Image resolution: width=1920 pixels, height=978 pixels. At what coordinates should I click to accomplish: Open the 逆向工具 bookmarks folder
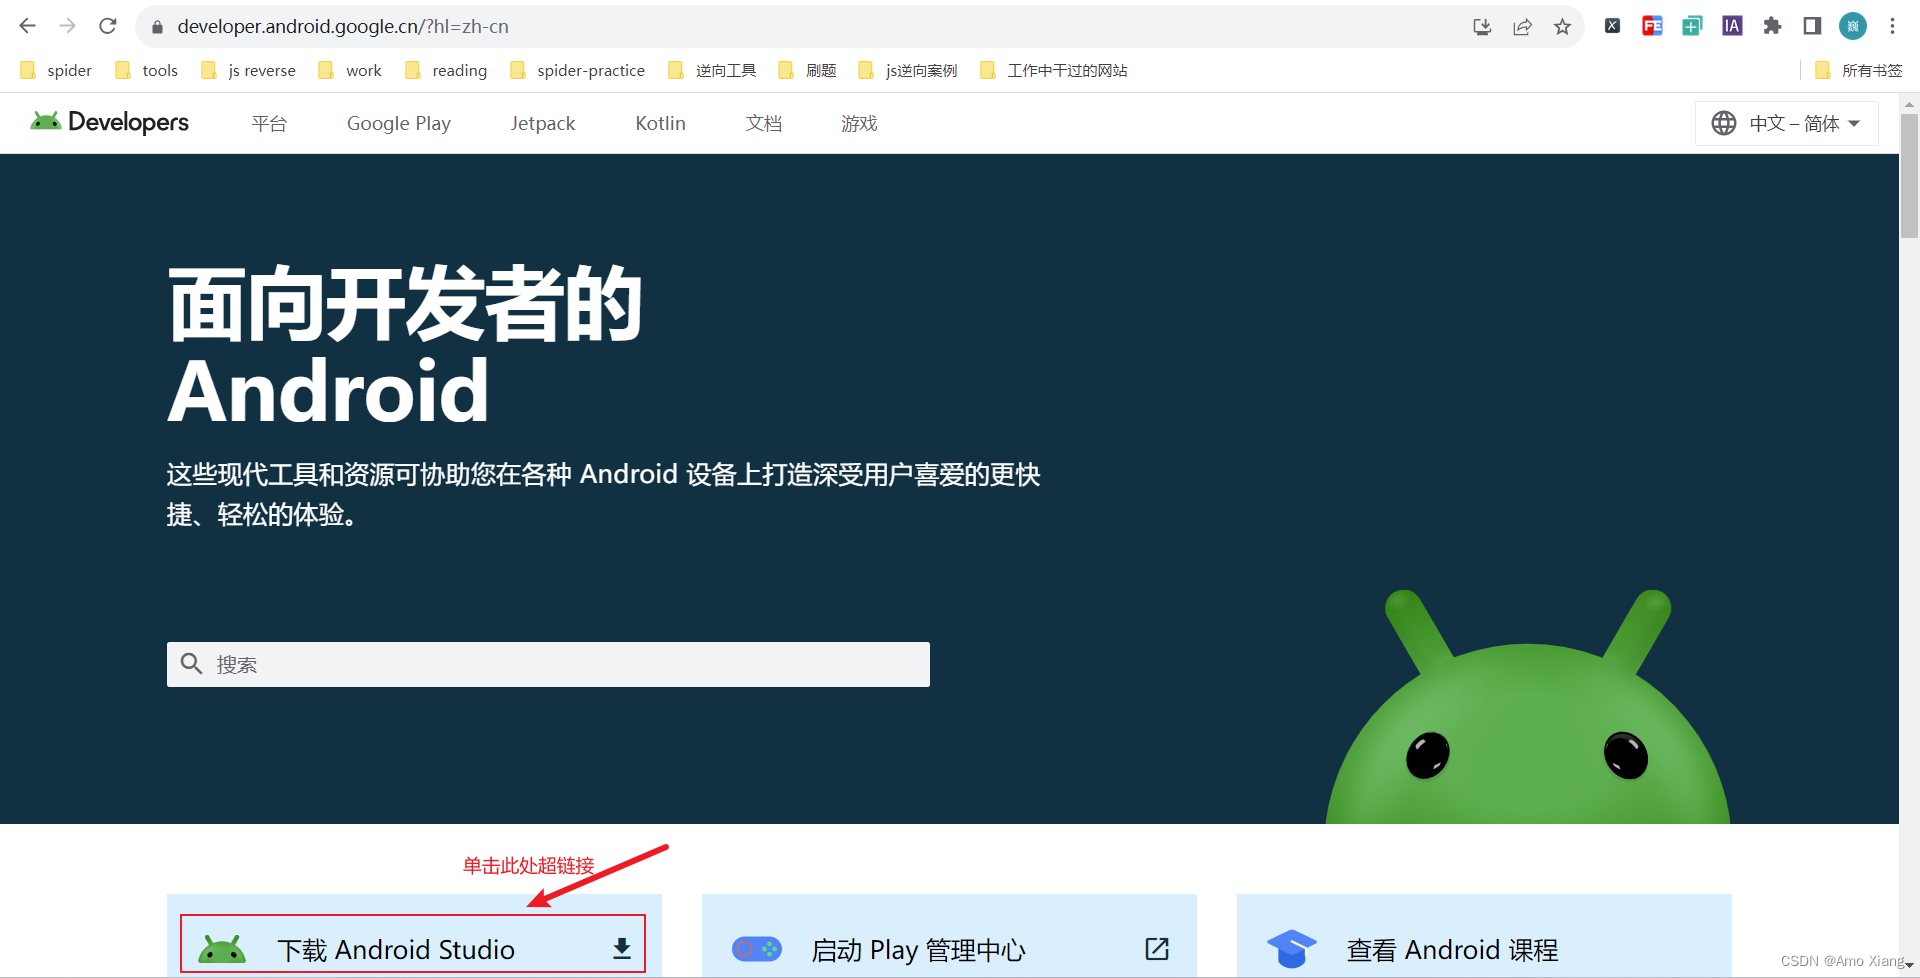tap(712, 70)
